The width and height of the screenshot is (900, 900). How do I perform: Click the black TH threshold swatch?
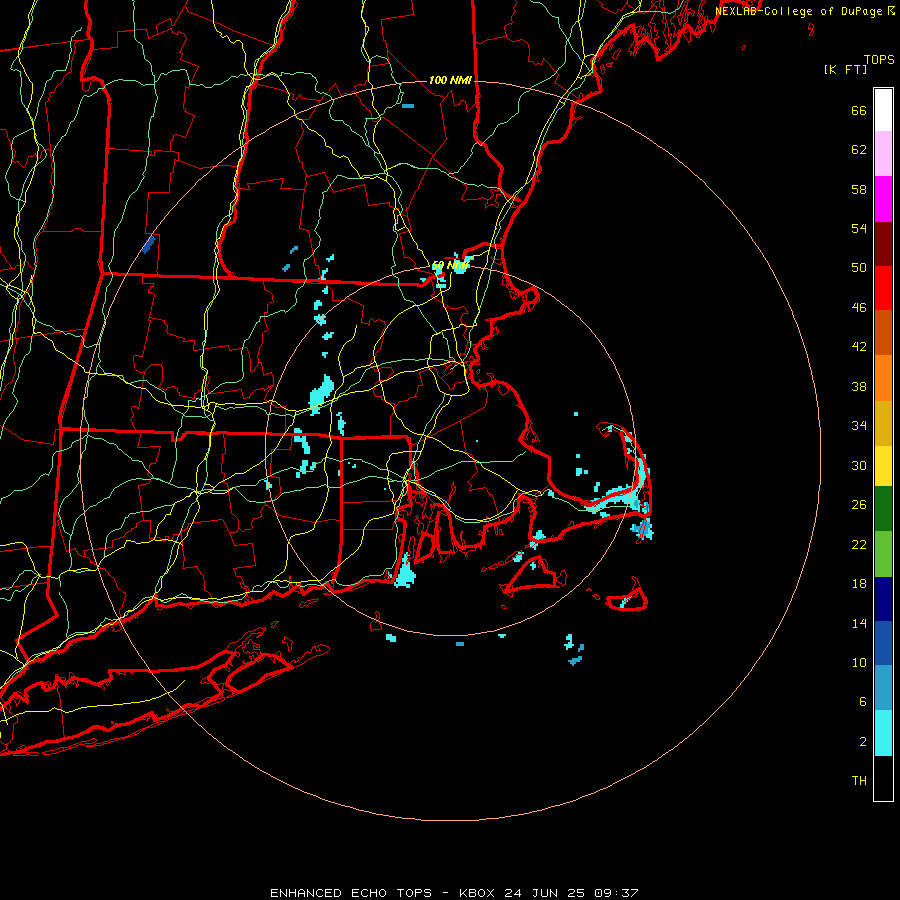(x=883, y=778)
